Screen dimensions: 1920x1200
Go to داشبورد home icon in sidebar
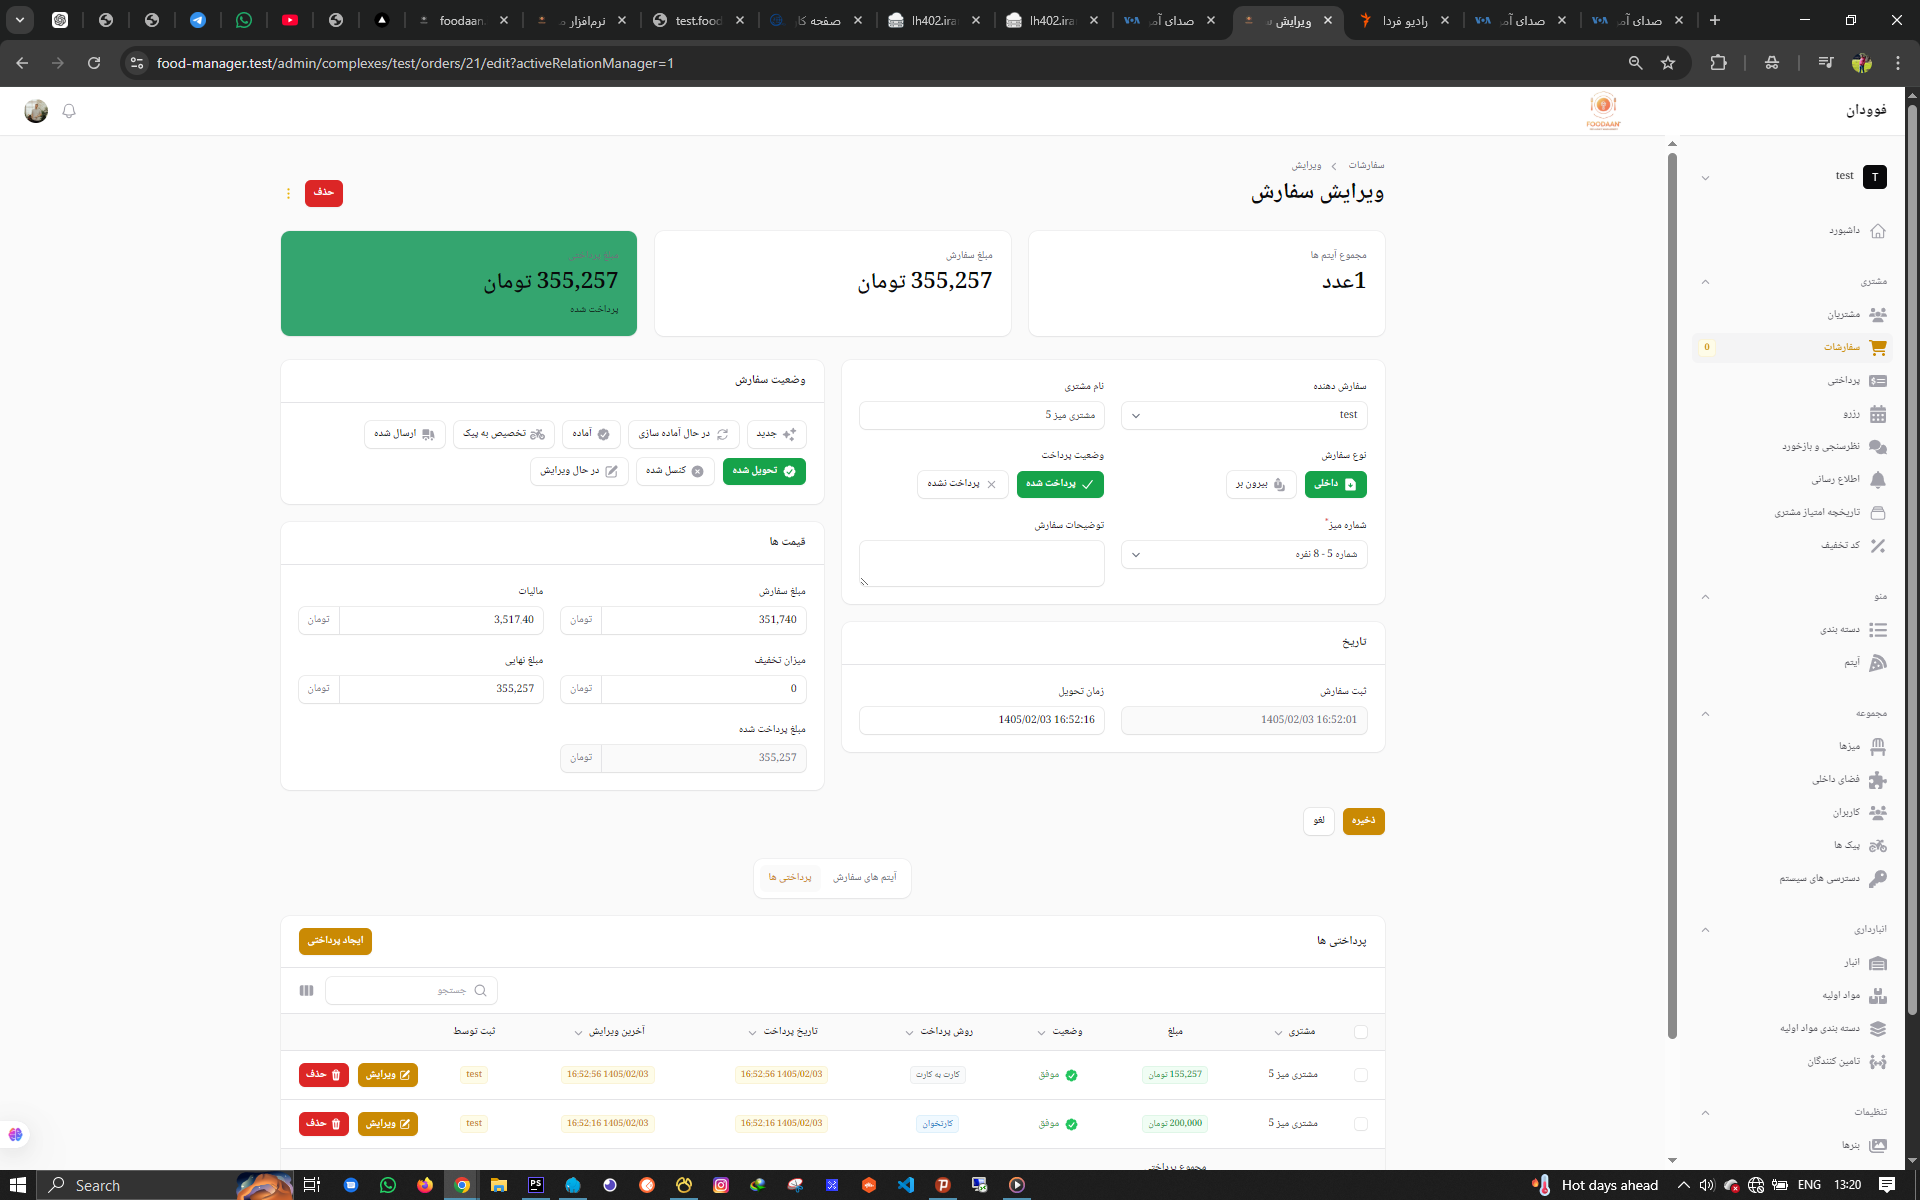[1878, 231]
